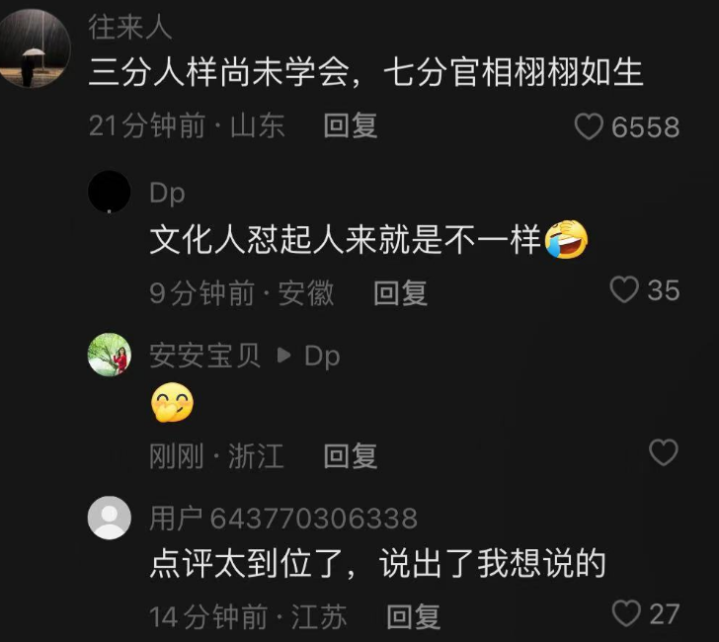Tap the blushing hand-over-mouth emoji
The image size is (719, 642).
click(x=172, y=402)
